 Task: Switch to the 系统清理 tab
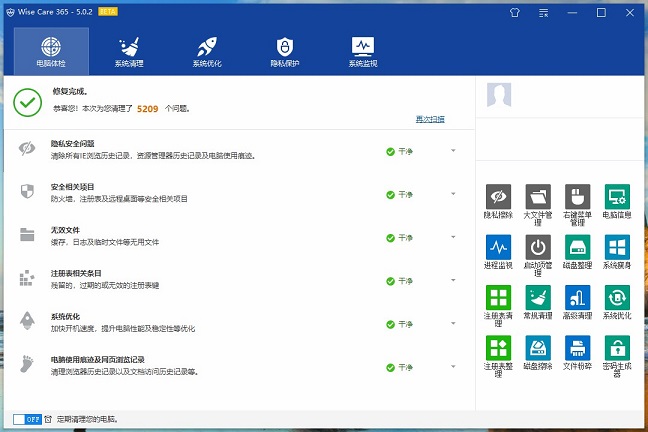tap(129, 51)
